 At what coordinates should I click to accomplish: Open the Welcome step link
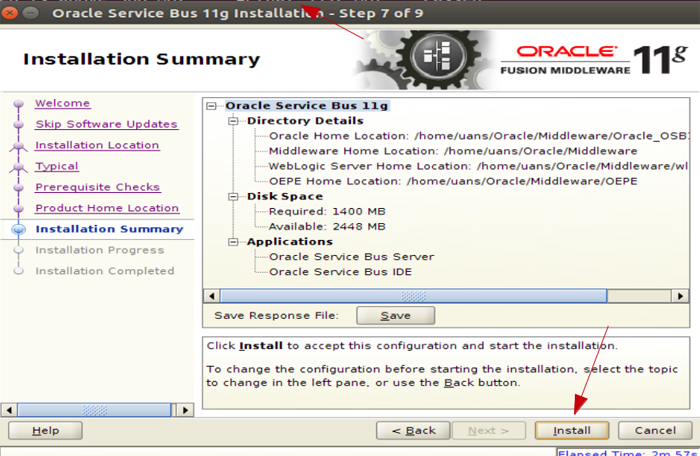coord(62,103)
